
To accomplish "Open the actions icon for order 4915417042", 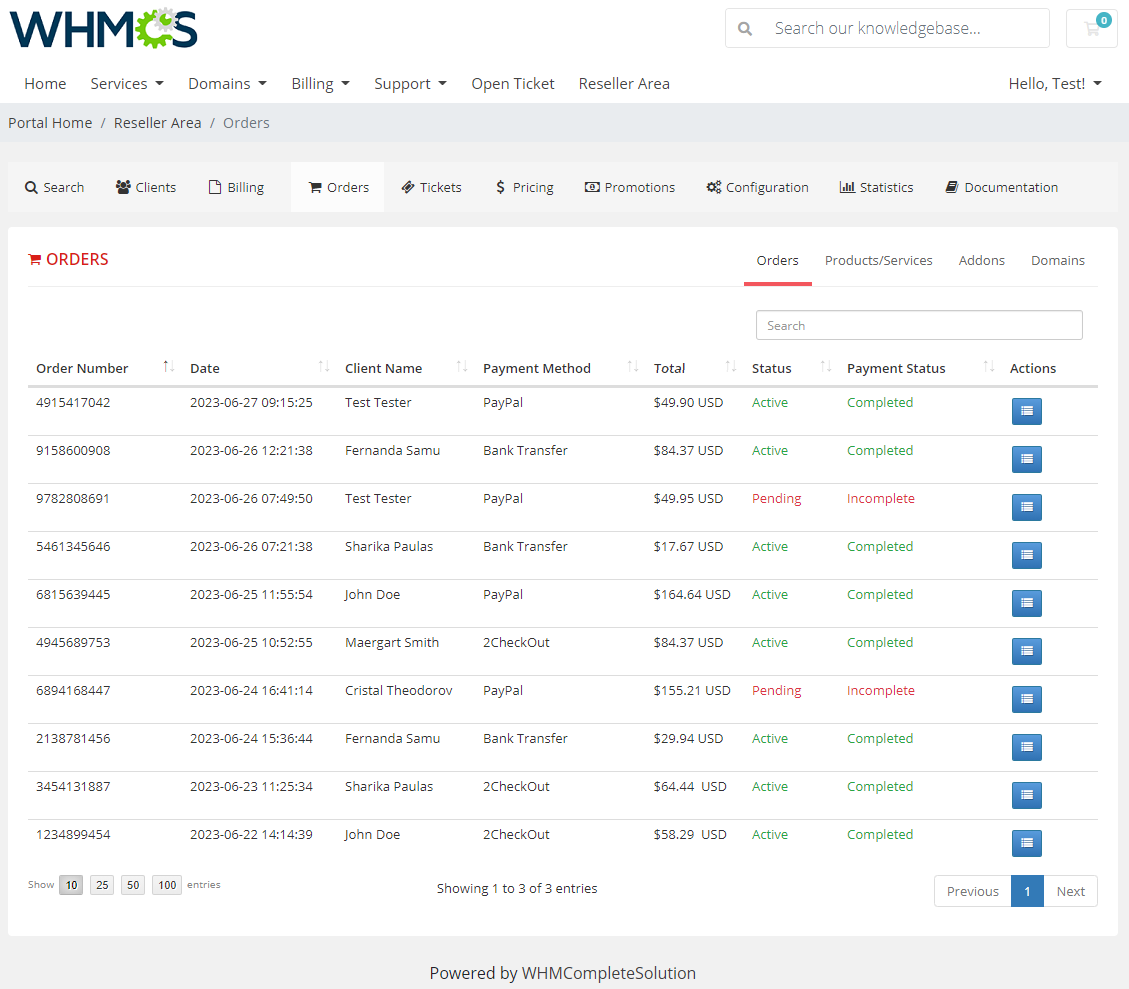I will click(1026, 411).
